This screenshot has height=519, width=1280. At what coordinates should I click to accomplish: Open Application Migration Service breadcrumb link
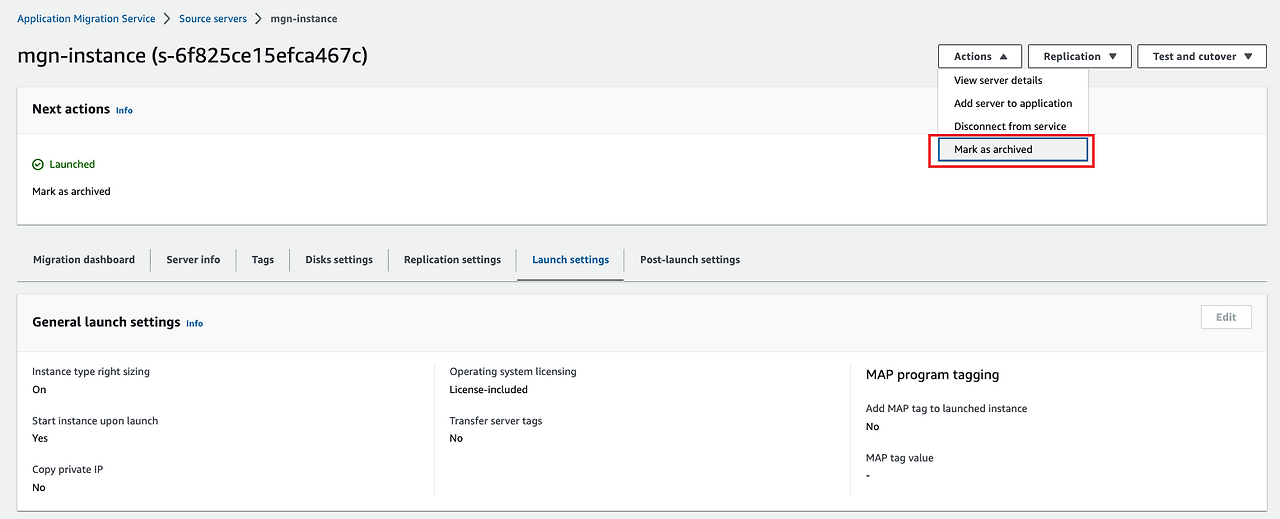tap(86, 19)
